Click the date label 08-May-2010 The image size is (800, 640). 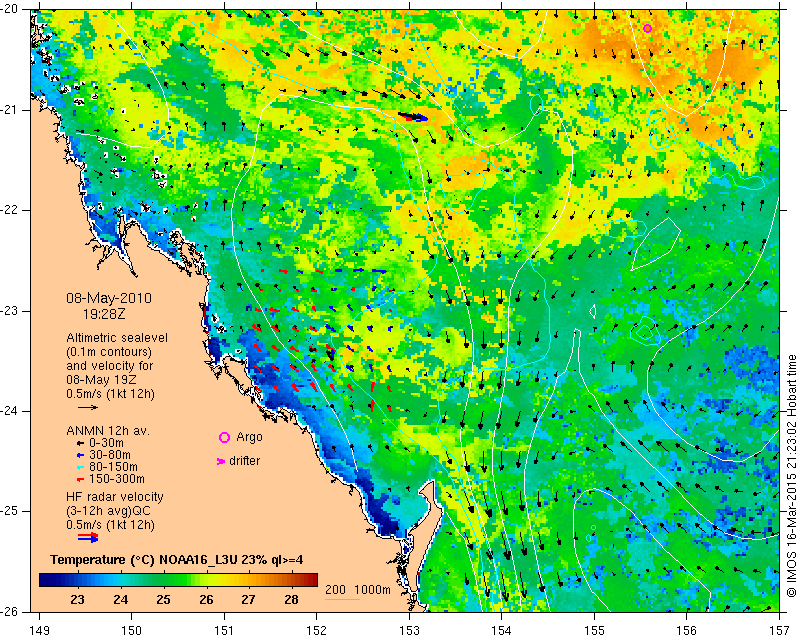click(109, 298)
